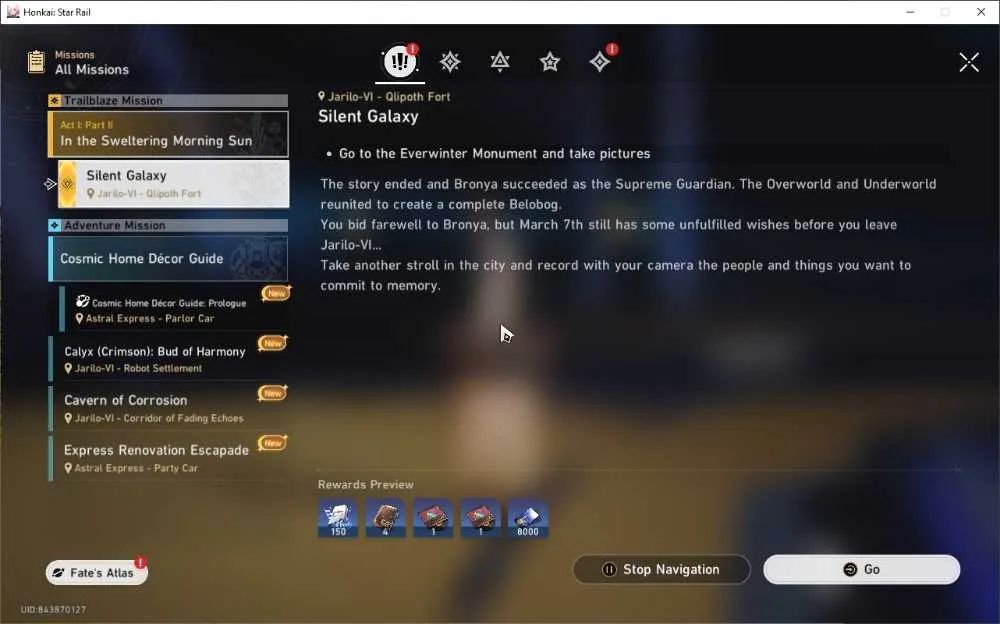Image resolution: width=1000 pixels, height=624 pixels.
Task: Select Cosmic Home Décor Guide: Prologue
Action: click(x=173, y=309)
